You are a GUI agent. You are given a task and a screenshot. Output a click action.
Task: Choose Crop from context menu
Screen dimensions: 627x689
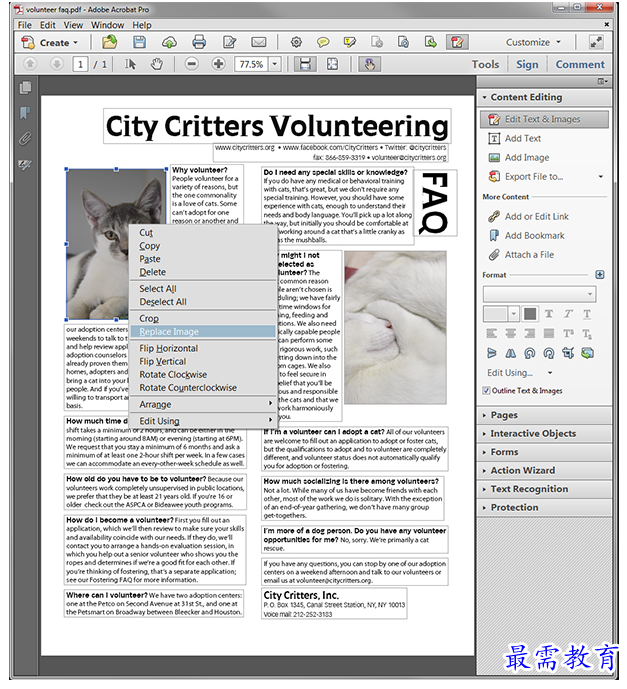203,319
